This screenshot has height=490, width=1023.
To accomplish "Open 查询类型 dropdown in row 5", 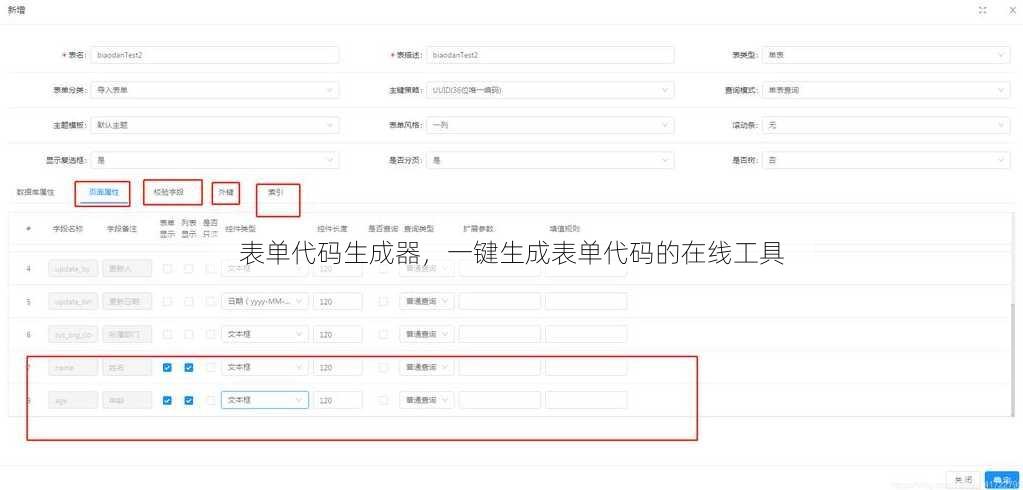I will [427, 301].
